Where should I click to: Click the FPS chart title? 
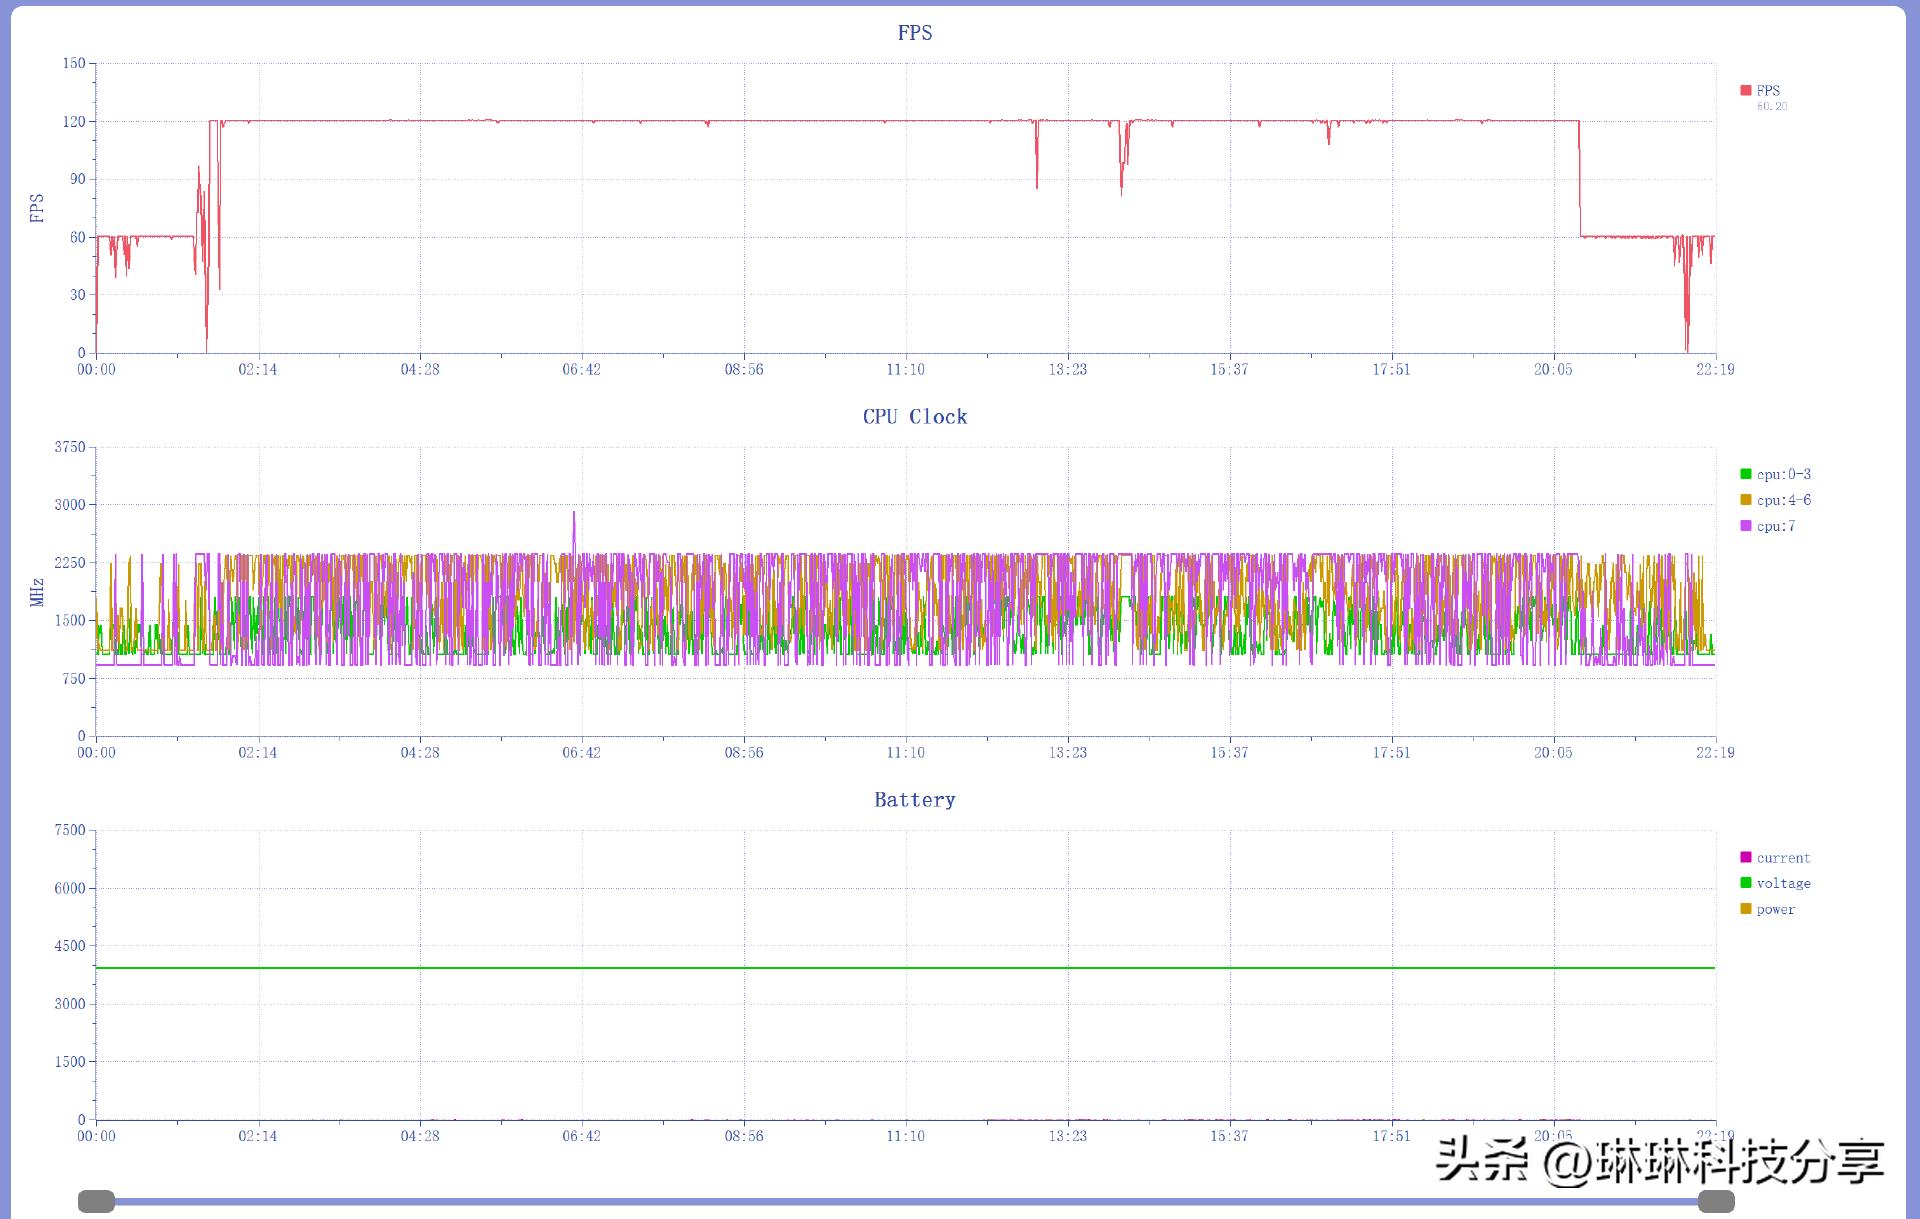click(x=914, y=33)
